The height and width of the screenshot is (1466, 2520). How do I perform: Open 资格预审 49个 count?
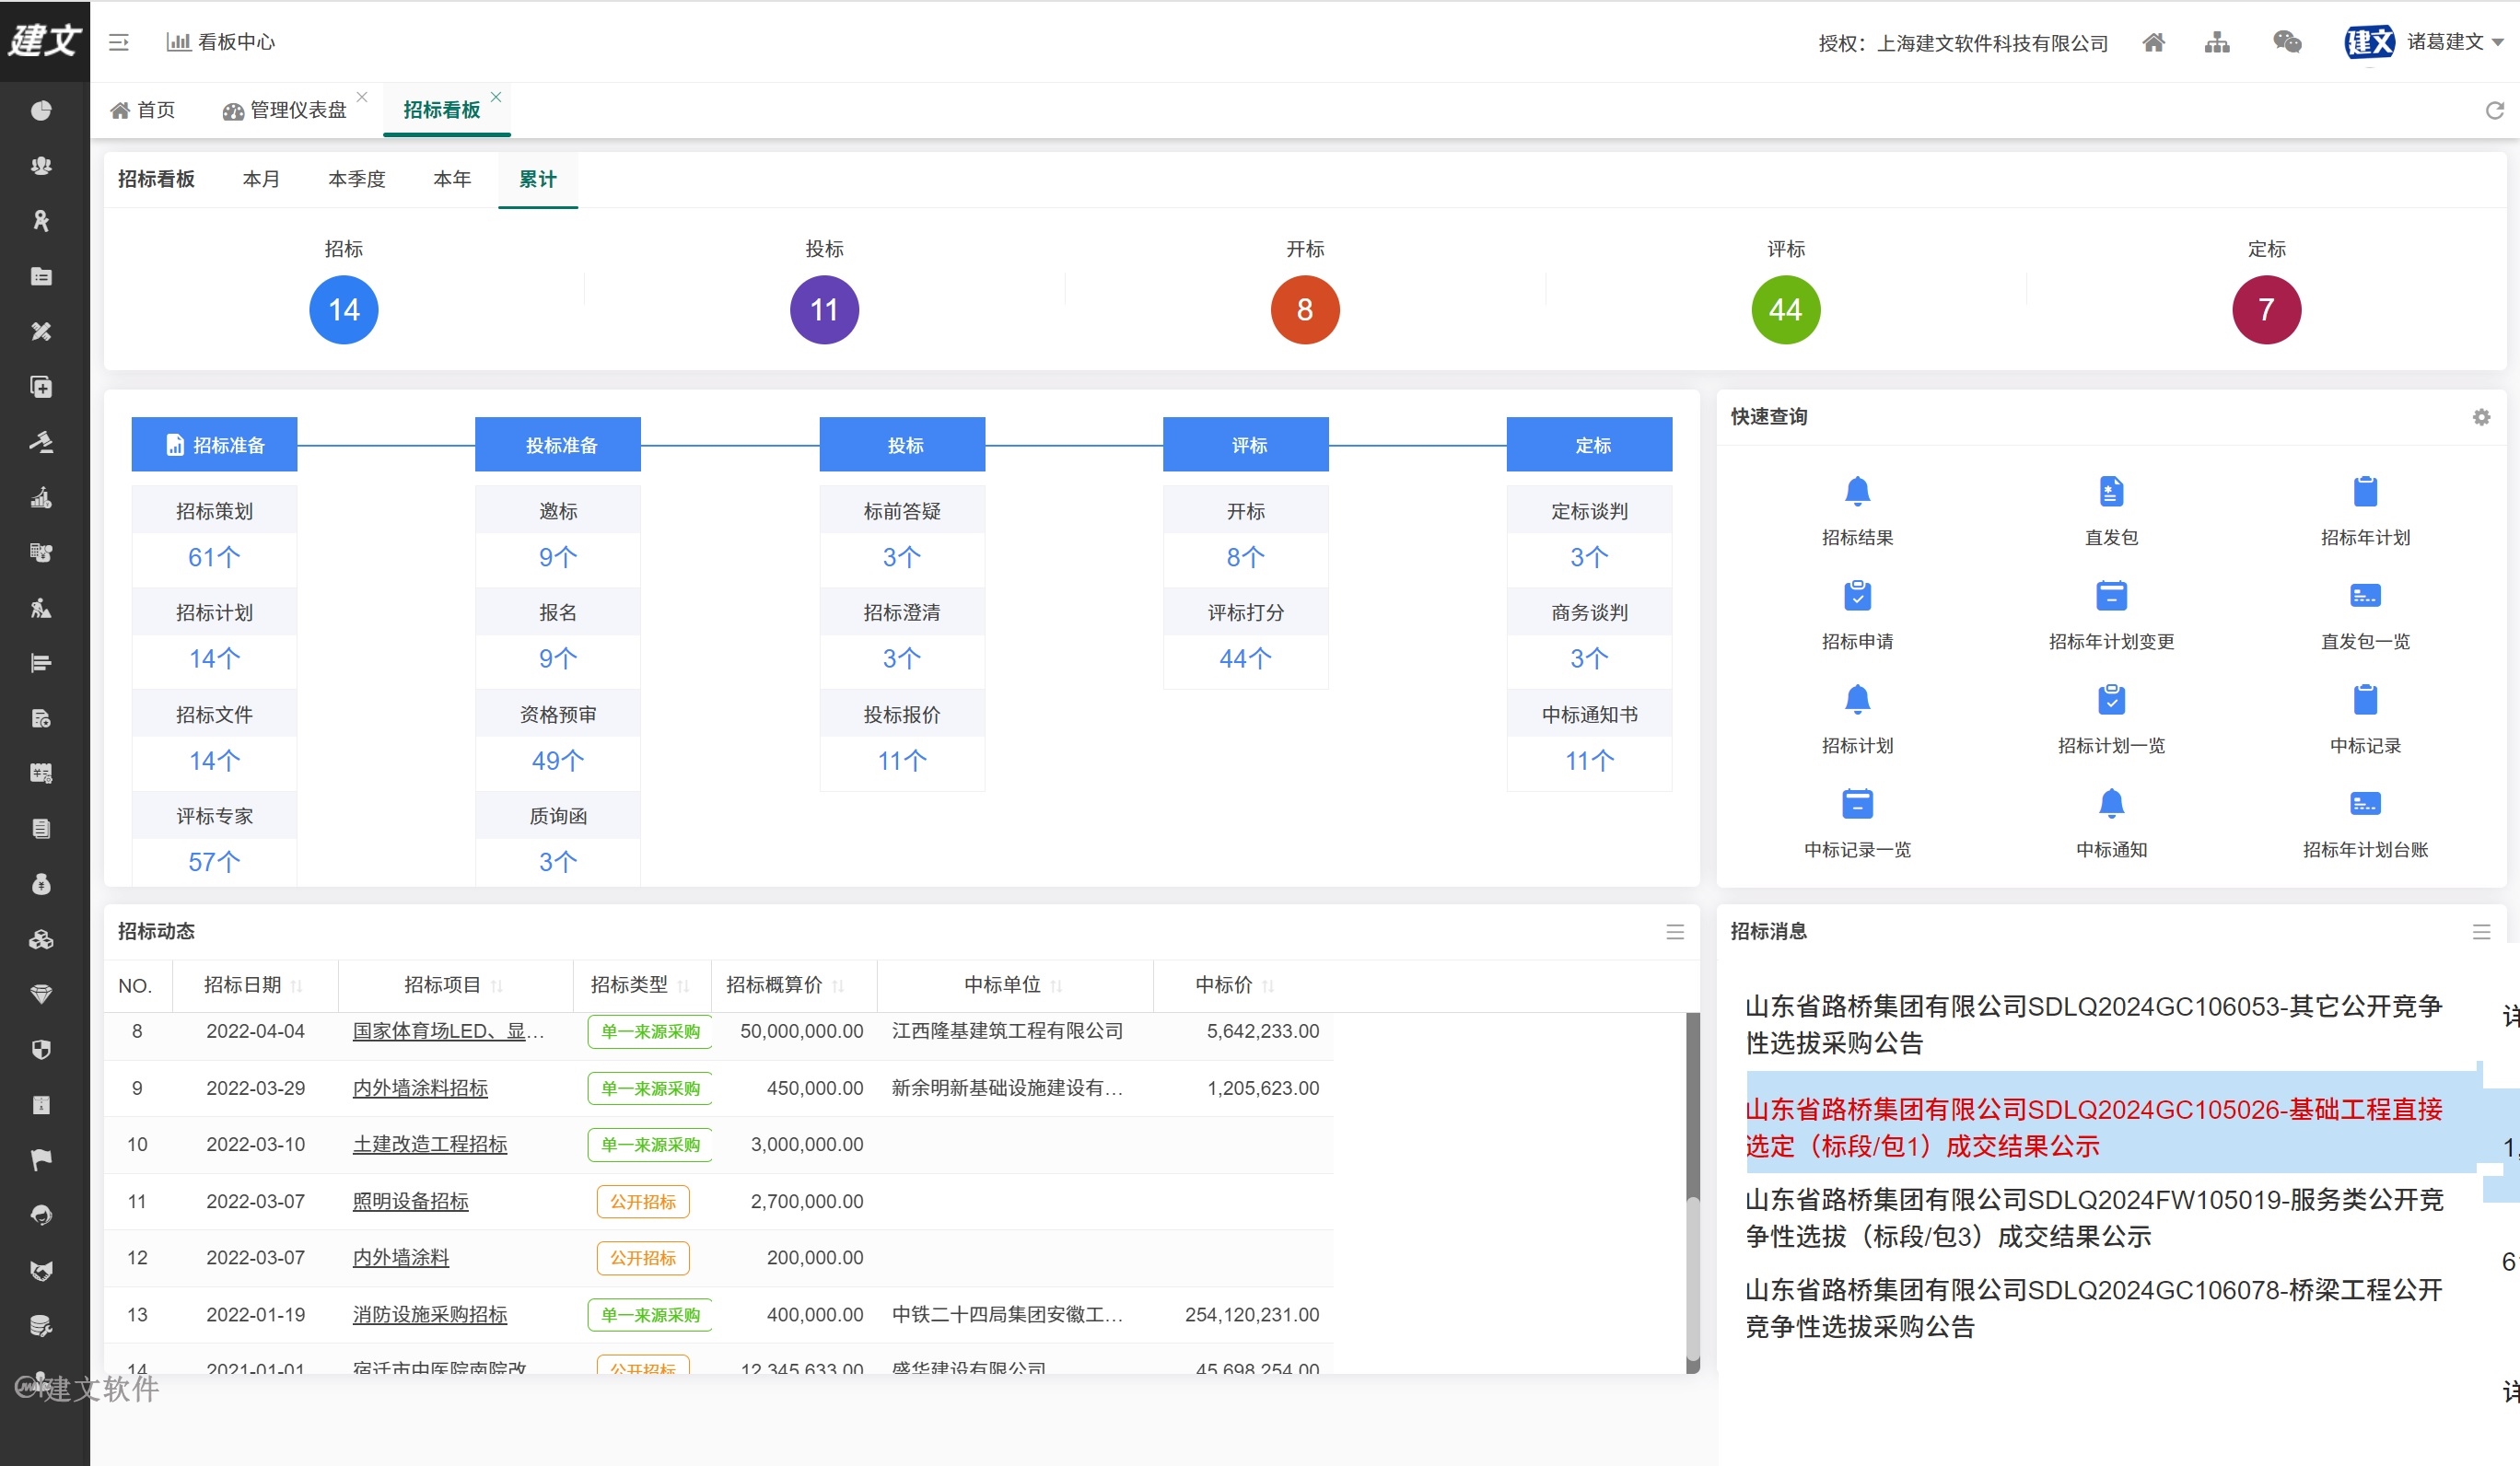click(x=558, y=761)
